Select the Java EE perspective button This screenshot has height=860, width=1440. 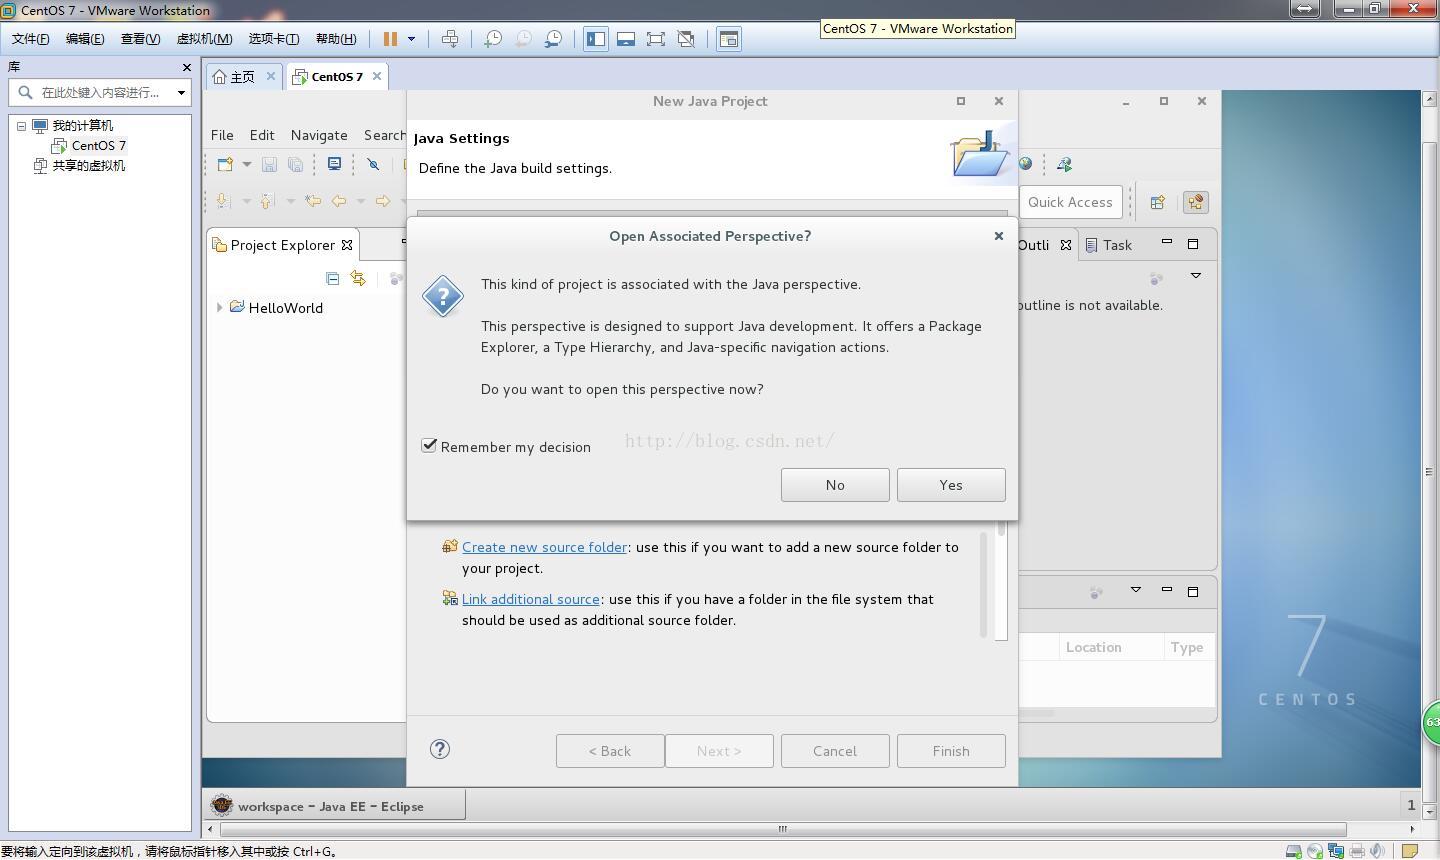point(1195,202)
